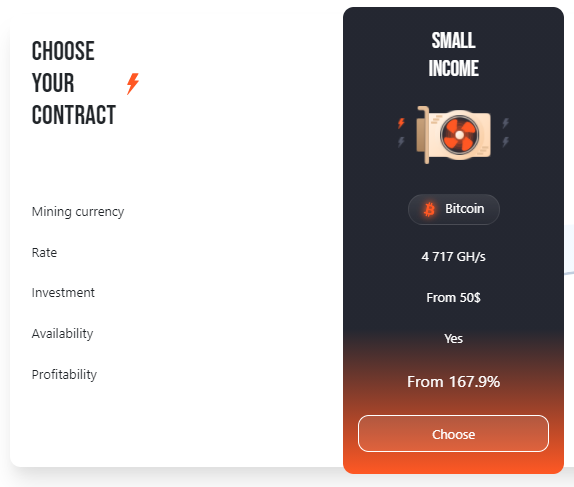Click the graphics card mining illustration
The image size is (574, 487).
[x=454, y=134]
